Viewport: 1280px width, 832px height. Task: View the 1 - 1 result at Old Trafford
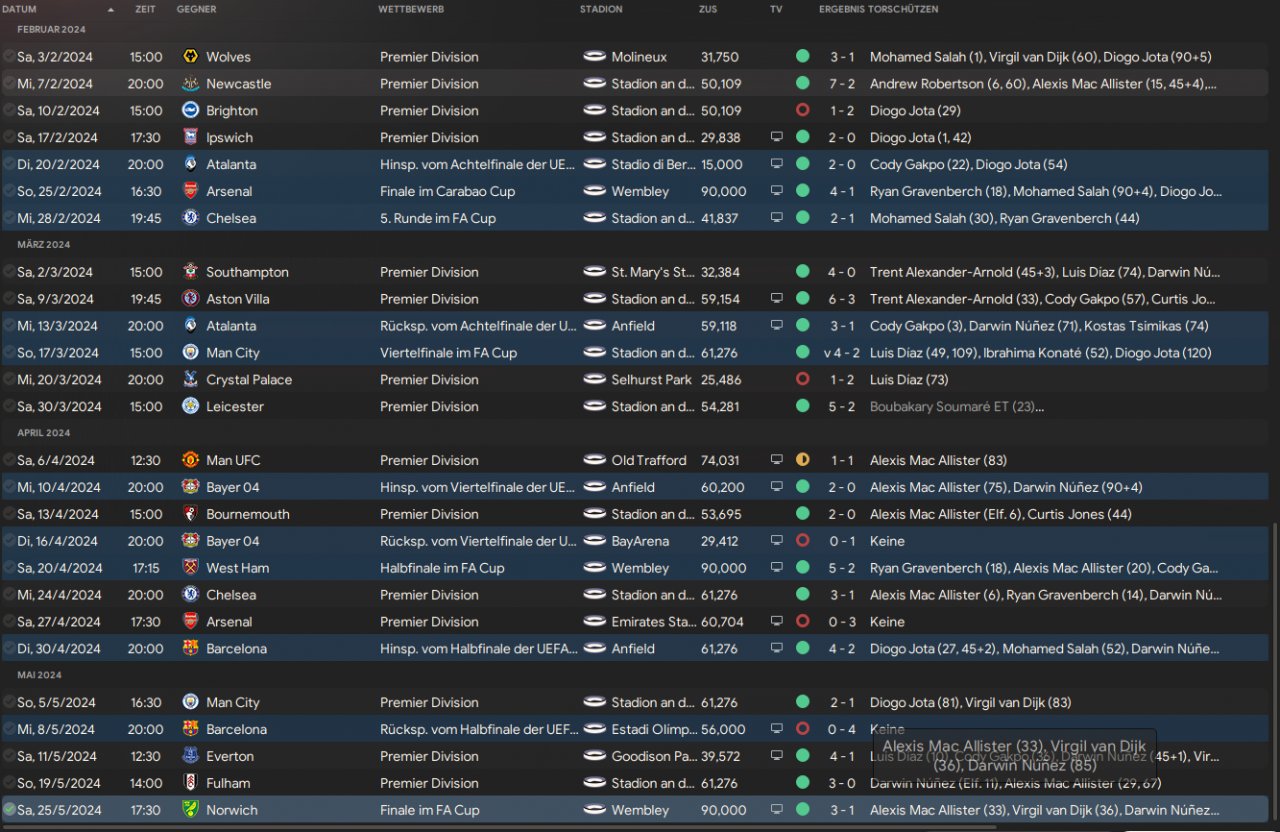click(841, 461)
